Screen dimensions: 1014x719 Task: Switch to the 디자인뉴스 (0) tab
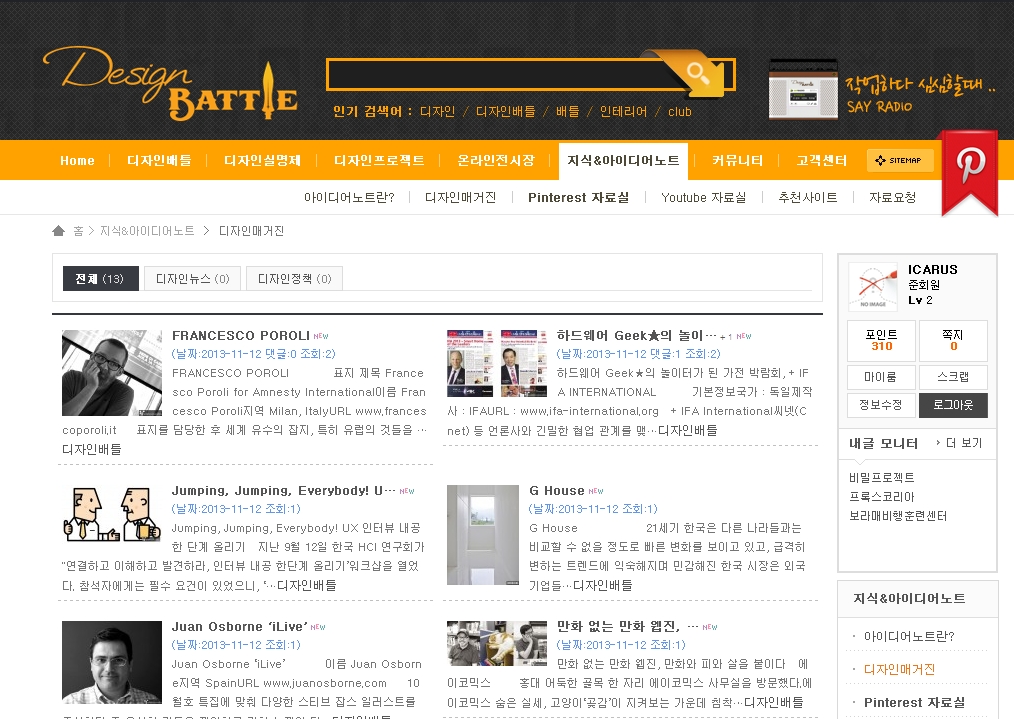pyautogui.click(x=192, y=279)
